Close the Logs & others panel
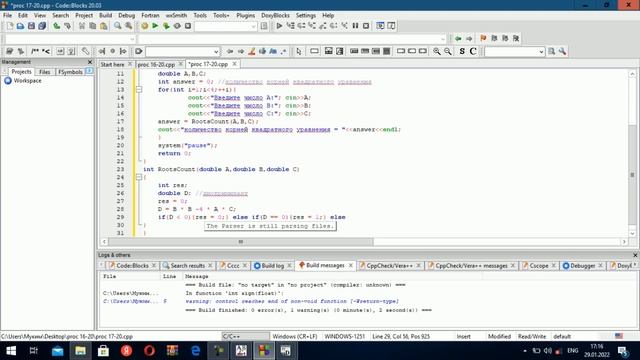This screenshot has height=360, width=640. tap(635, 255)
